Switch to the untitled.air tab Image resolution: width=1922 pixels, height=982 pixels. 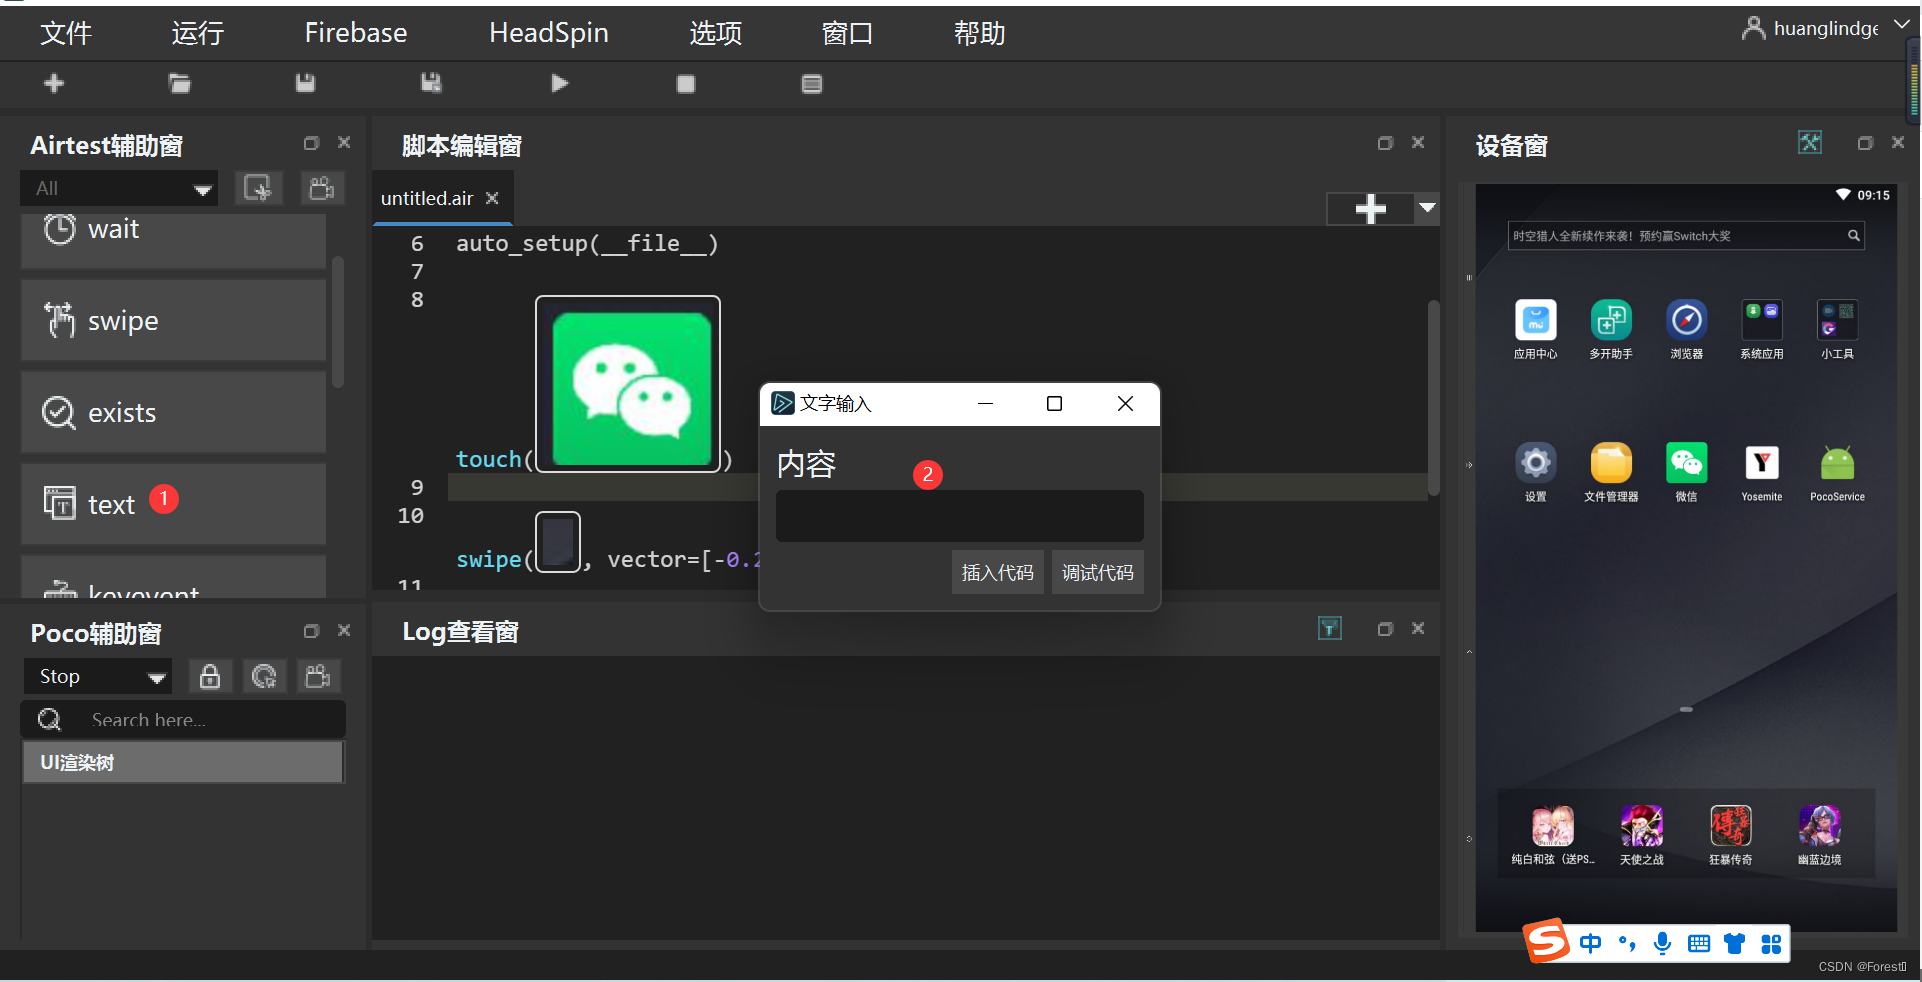427,198
